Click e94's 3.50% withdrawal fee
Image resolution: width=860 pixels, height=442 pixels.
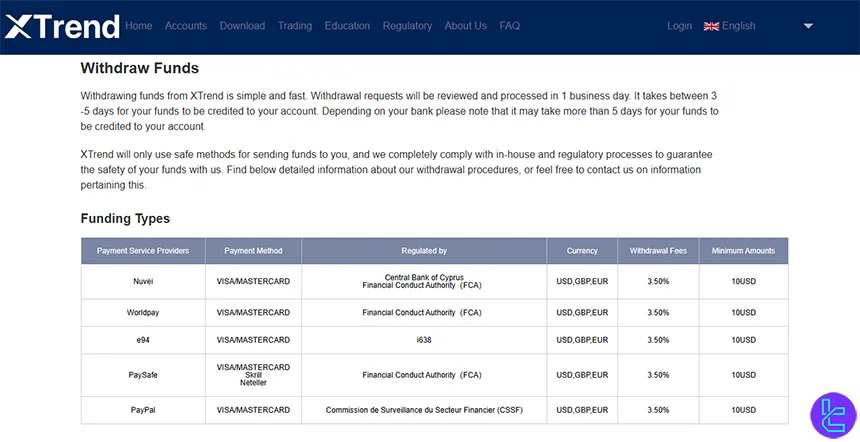[658, 340]
